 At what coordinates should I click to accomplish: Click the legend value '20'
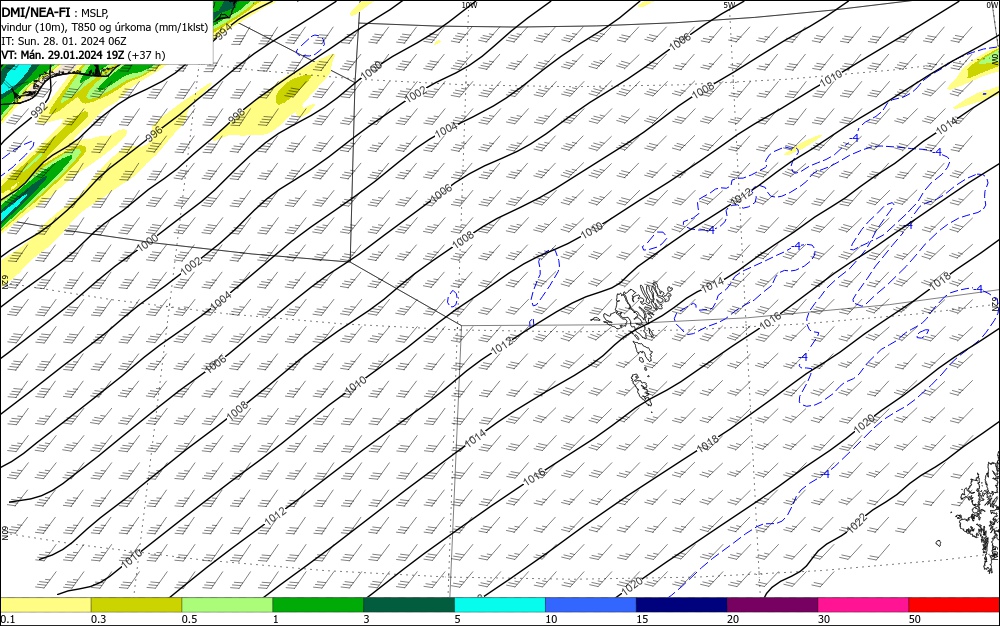tap(733, 619)
